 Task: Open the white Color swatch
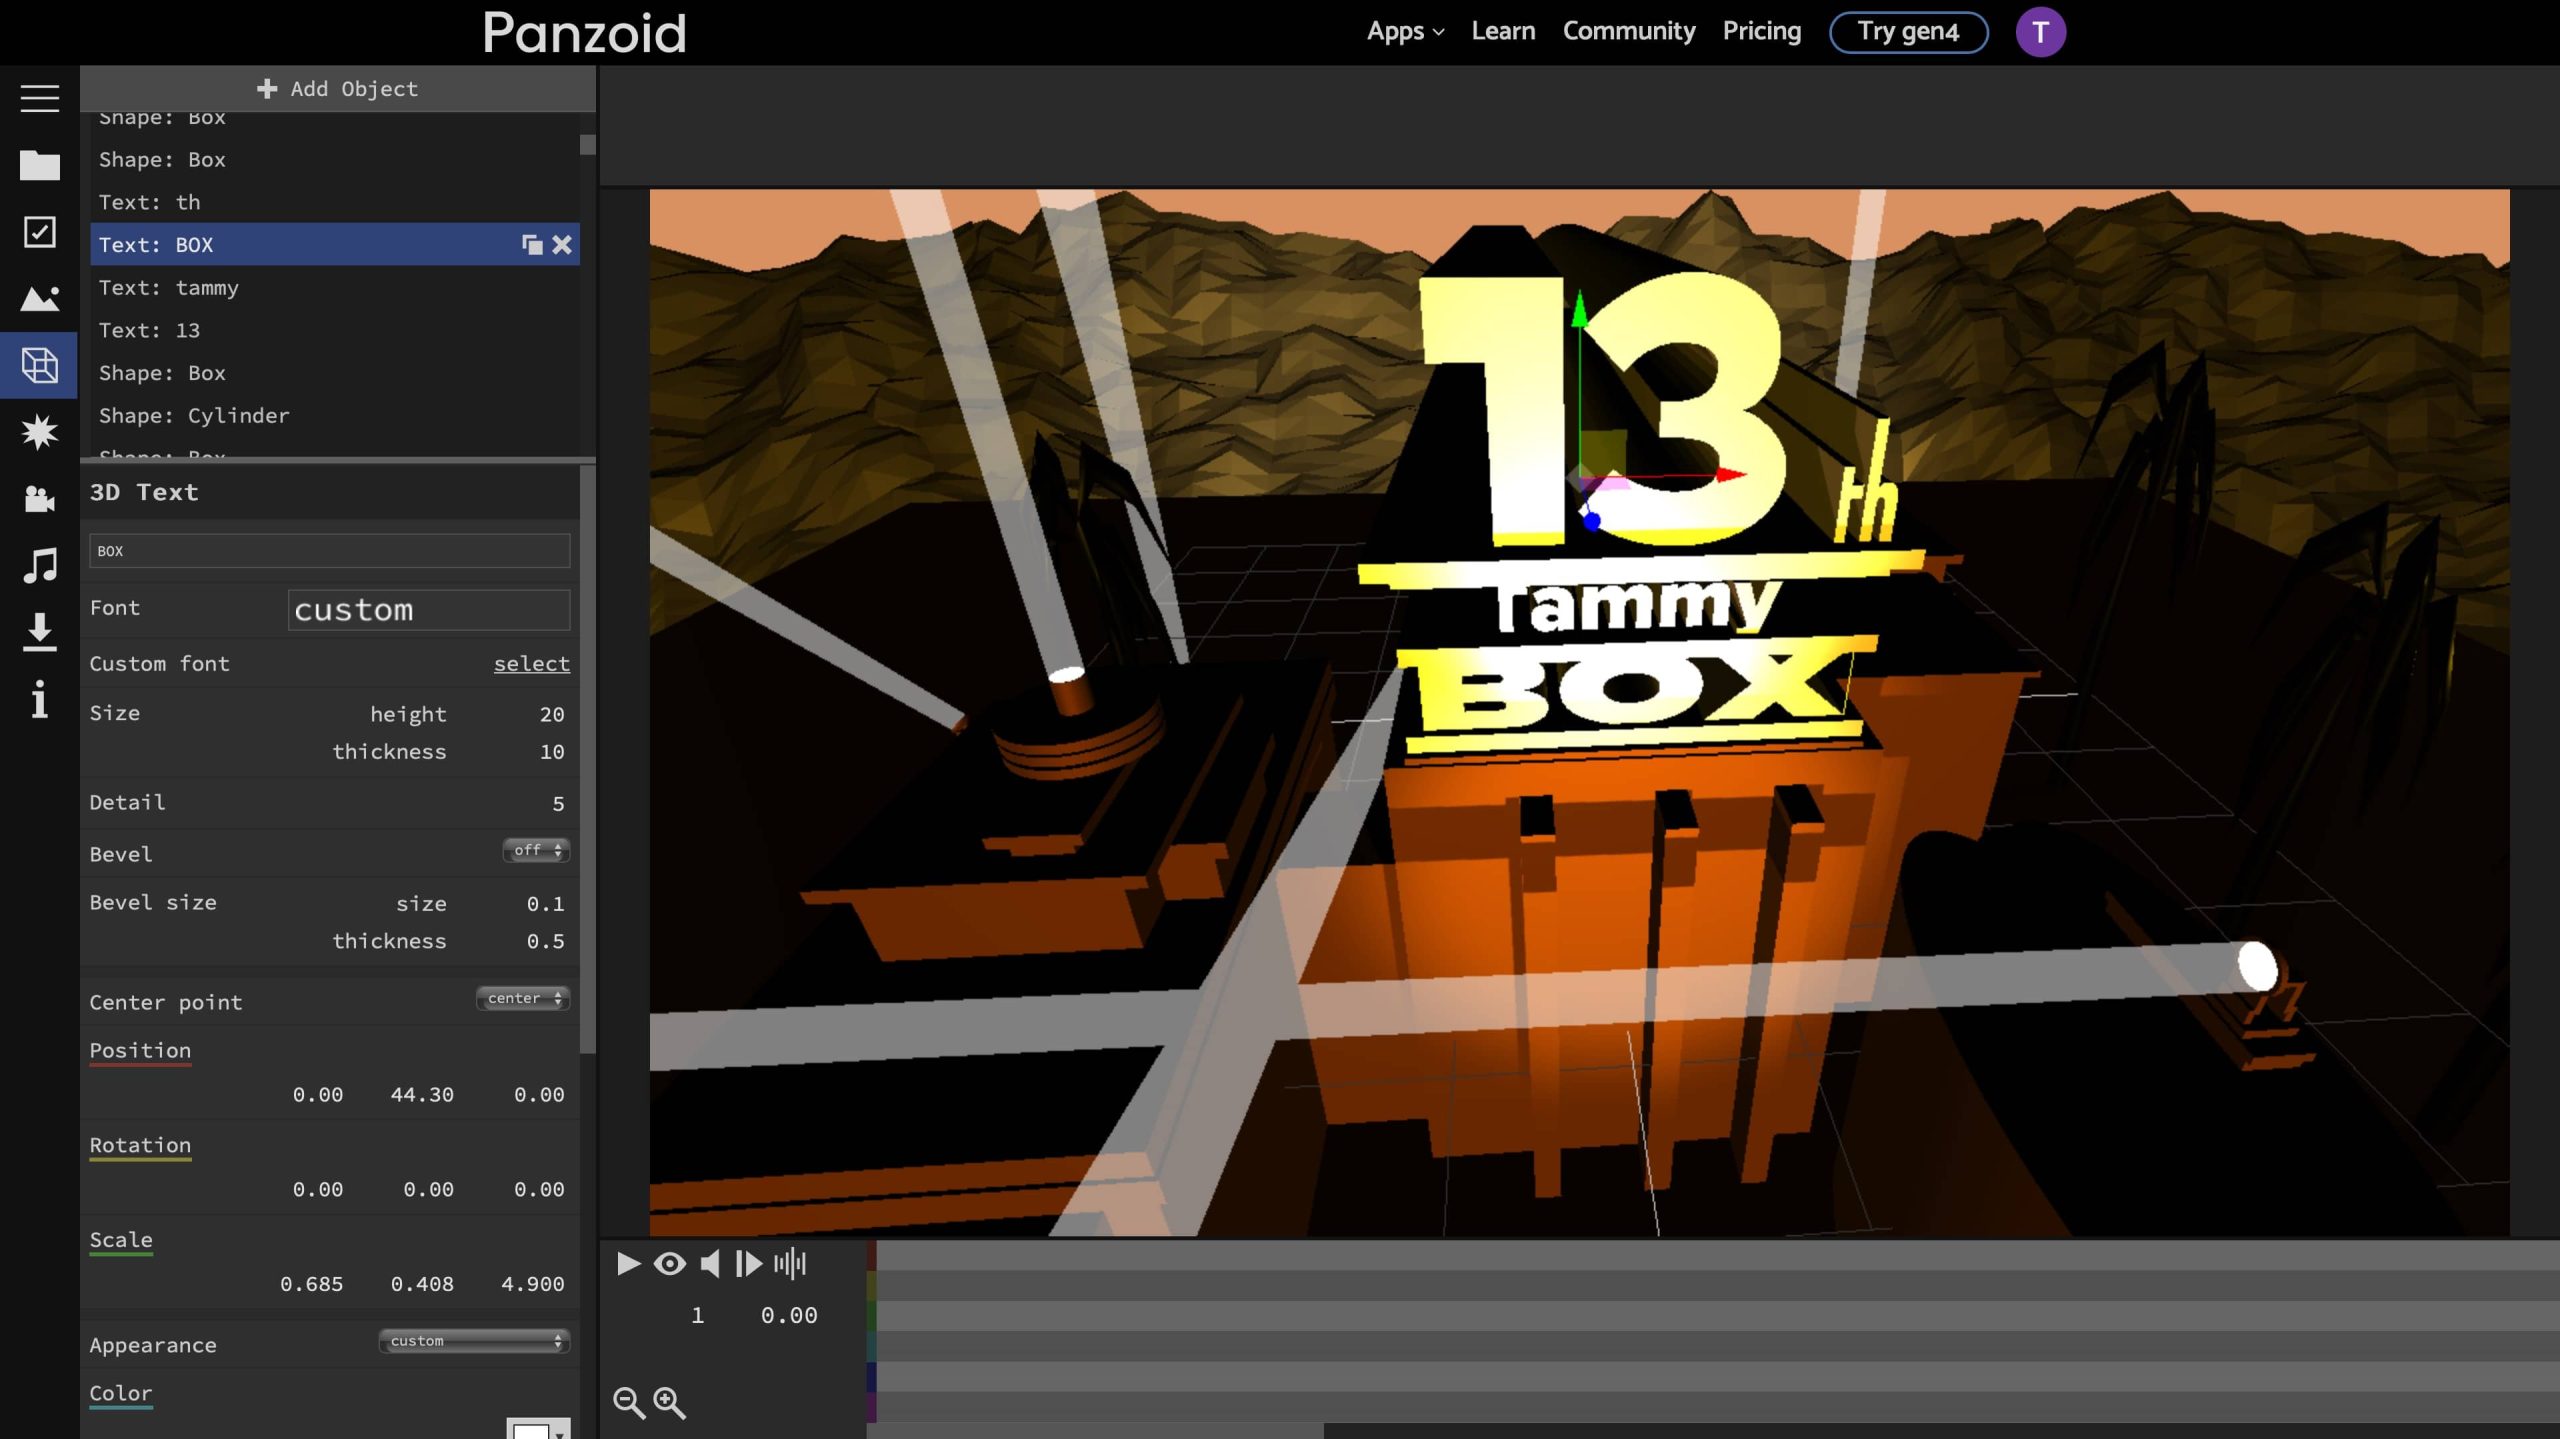coord(532,1430)
